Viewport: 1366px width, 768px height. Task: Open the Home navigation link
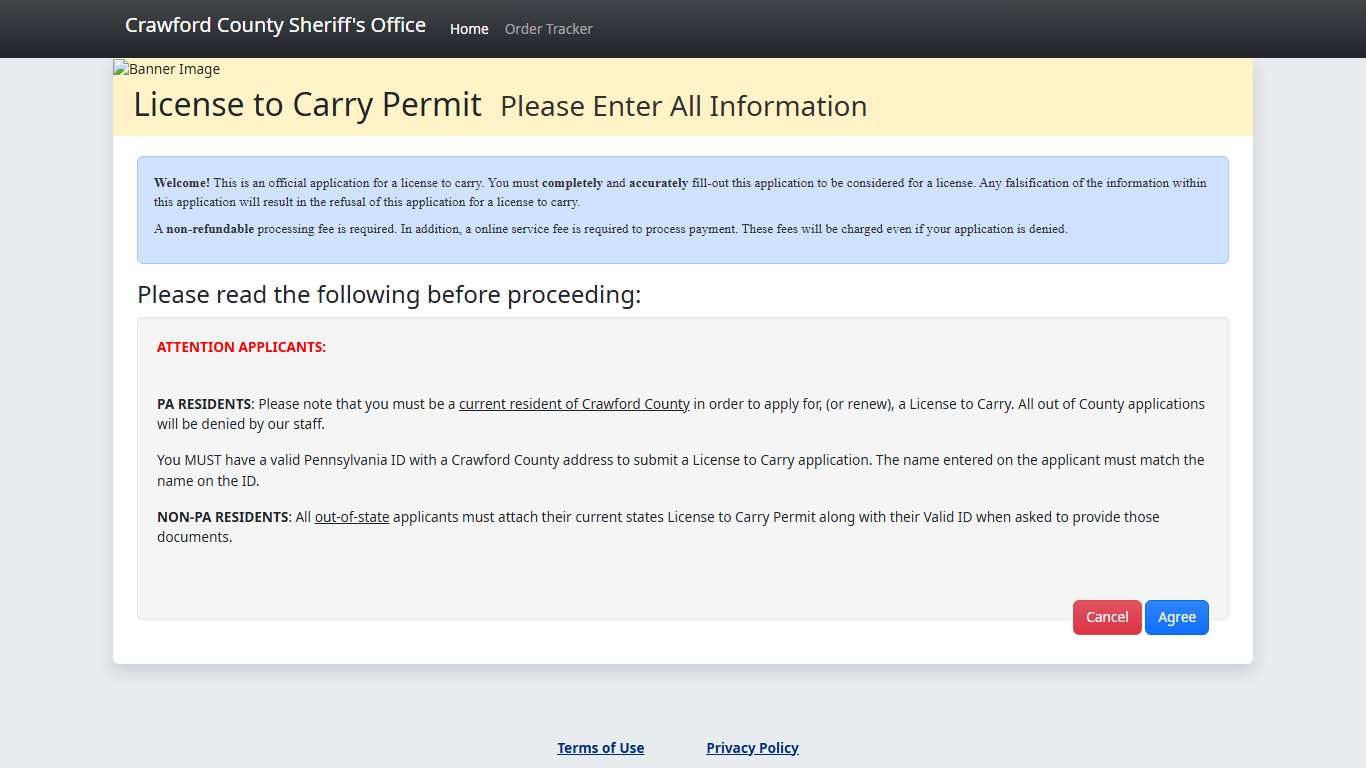point(469,29)
